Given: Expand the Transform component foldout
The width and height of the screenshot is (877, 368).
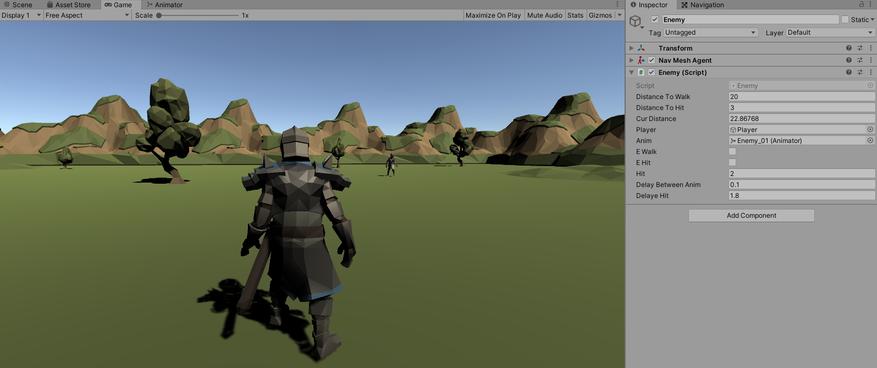Looking at the screenshot, I should click(x=632, y=48).
